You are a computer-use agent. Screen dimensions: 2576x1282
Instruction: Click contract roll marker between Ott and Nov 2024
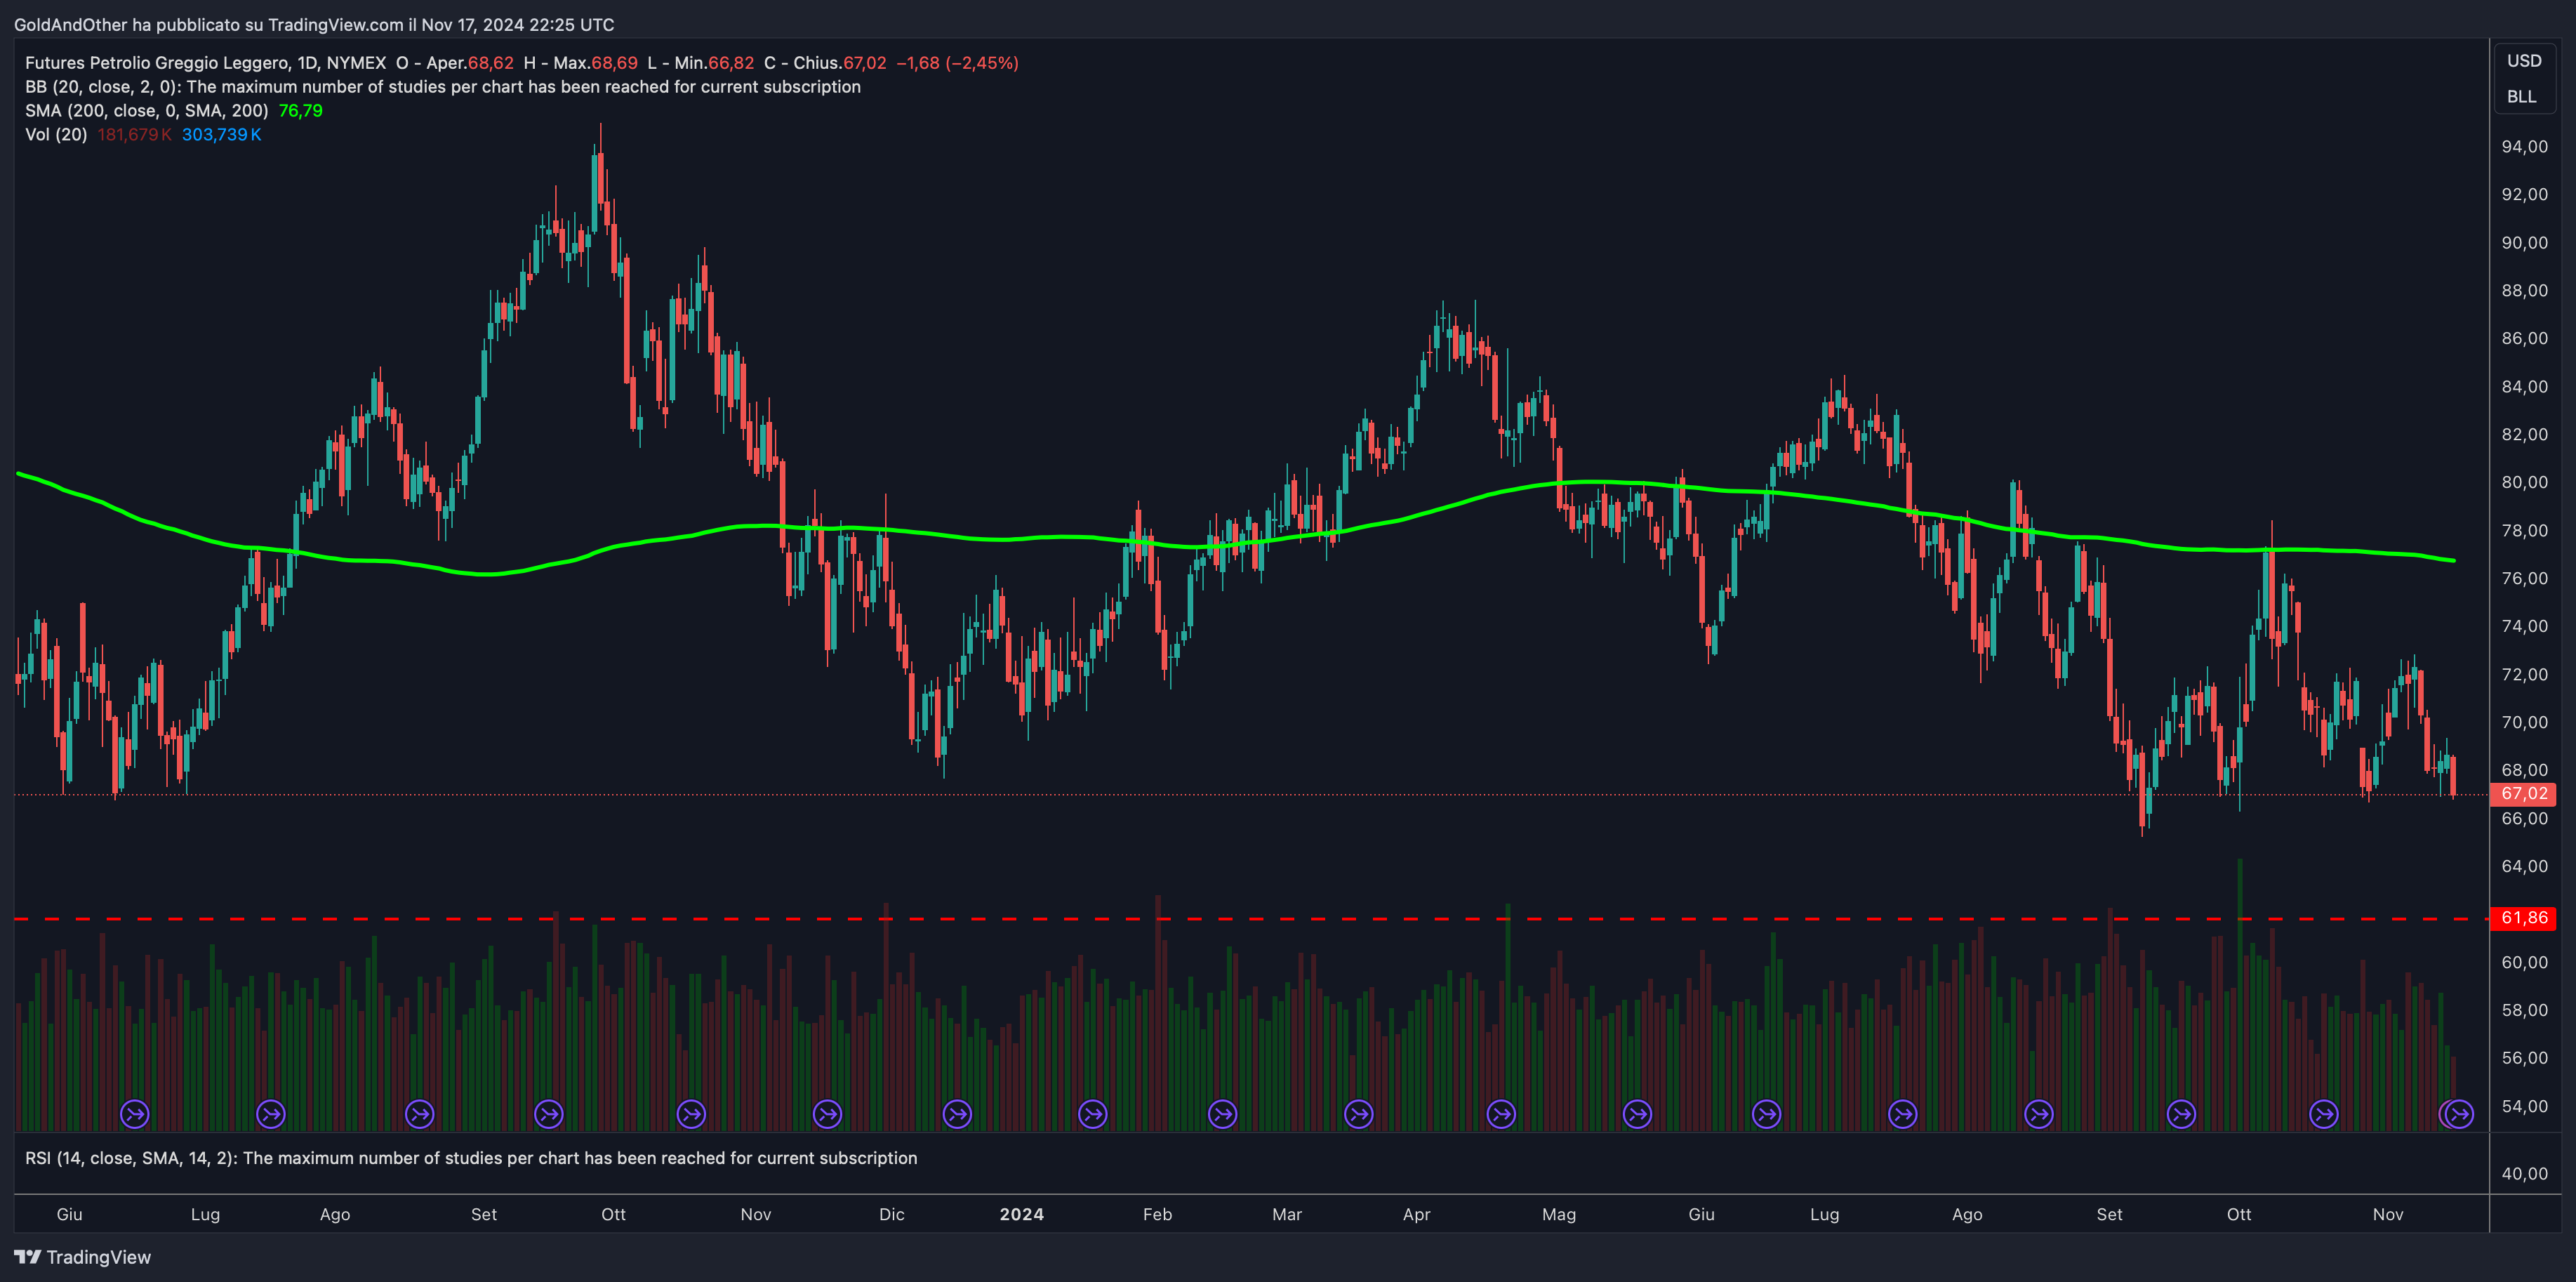click(2324, 1113)
